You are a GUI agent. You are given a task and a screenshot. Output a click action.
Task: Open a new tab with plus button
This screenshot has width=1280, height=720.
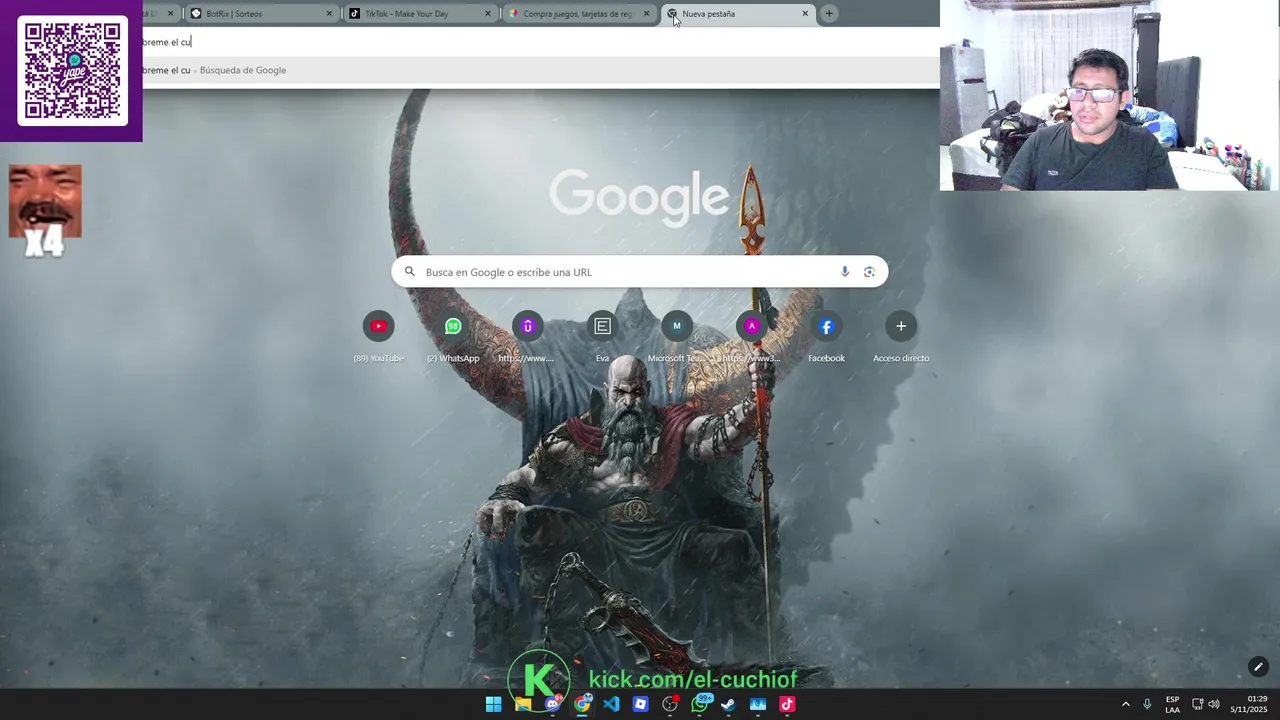point(829,14)
